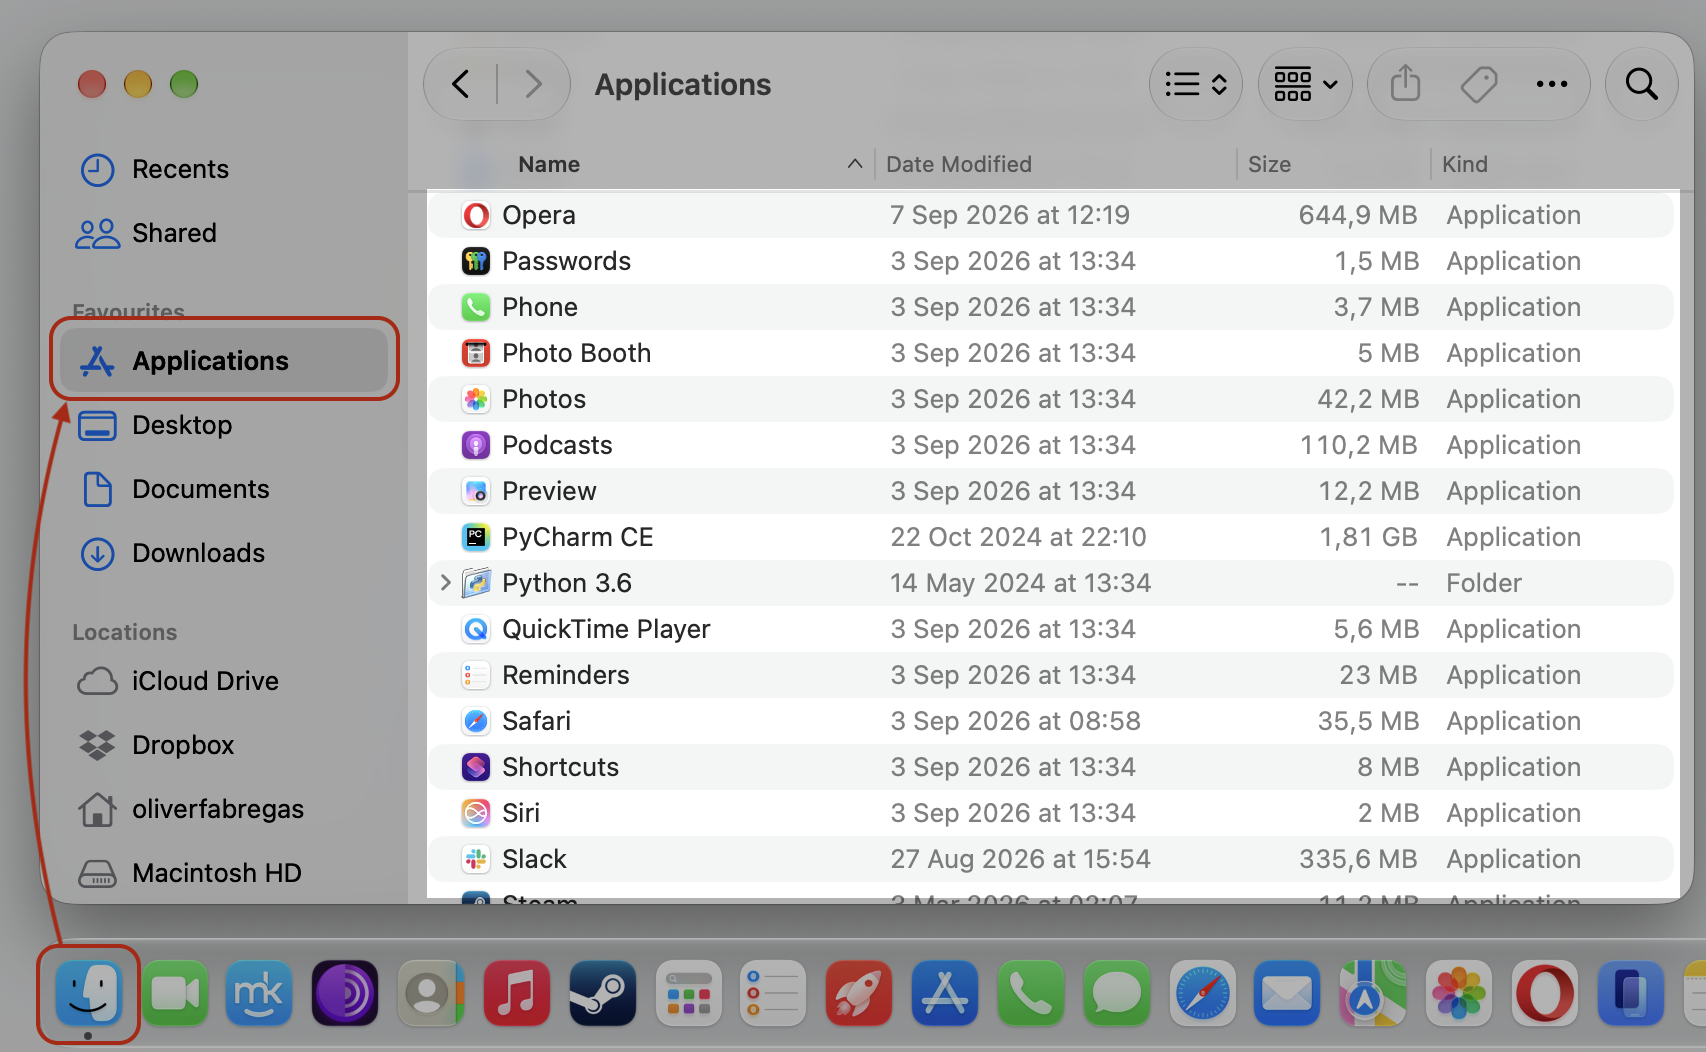Go forward using the right chevron button

click(x=534, y=84)
